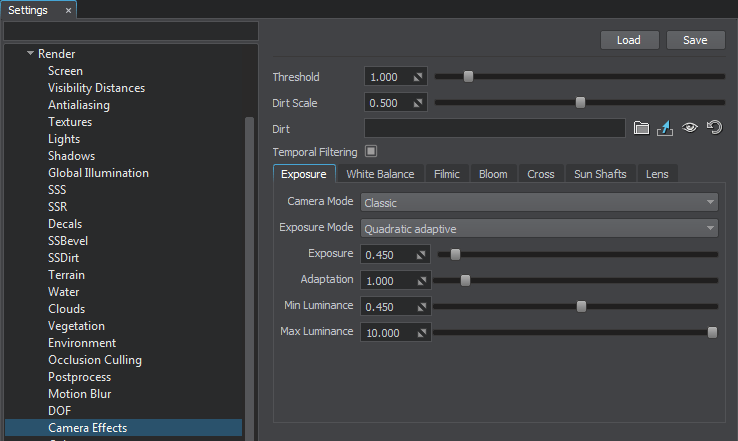Click the Dirt asset import arrow icon
Image resolution: width=738 pixels, height=441 pixels.
[665, 128]
